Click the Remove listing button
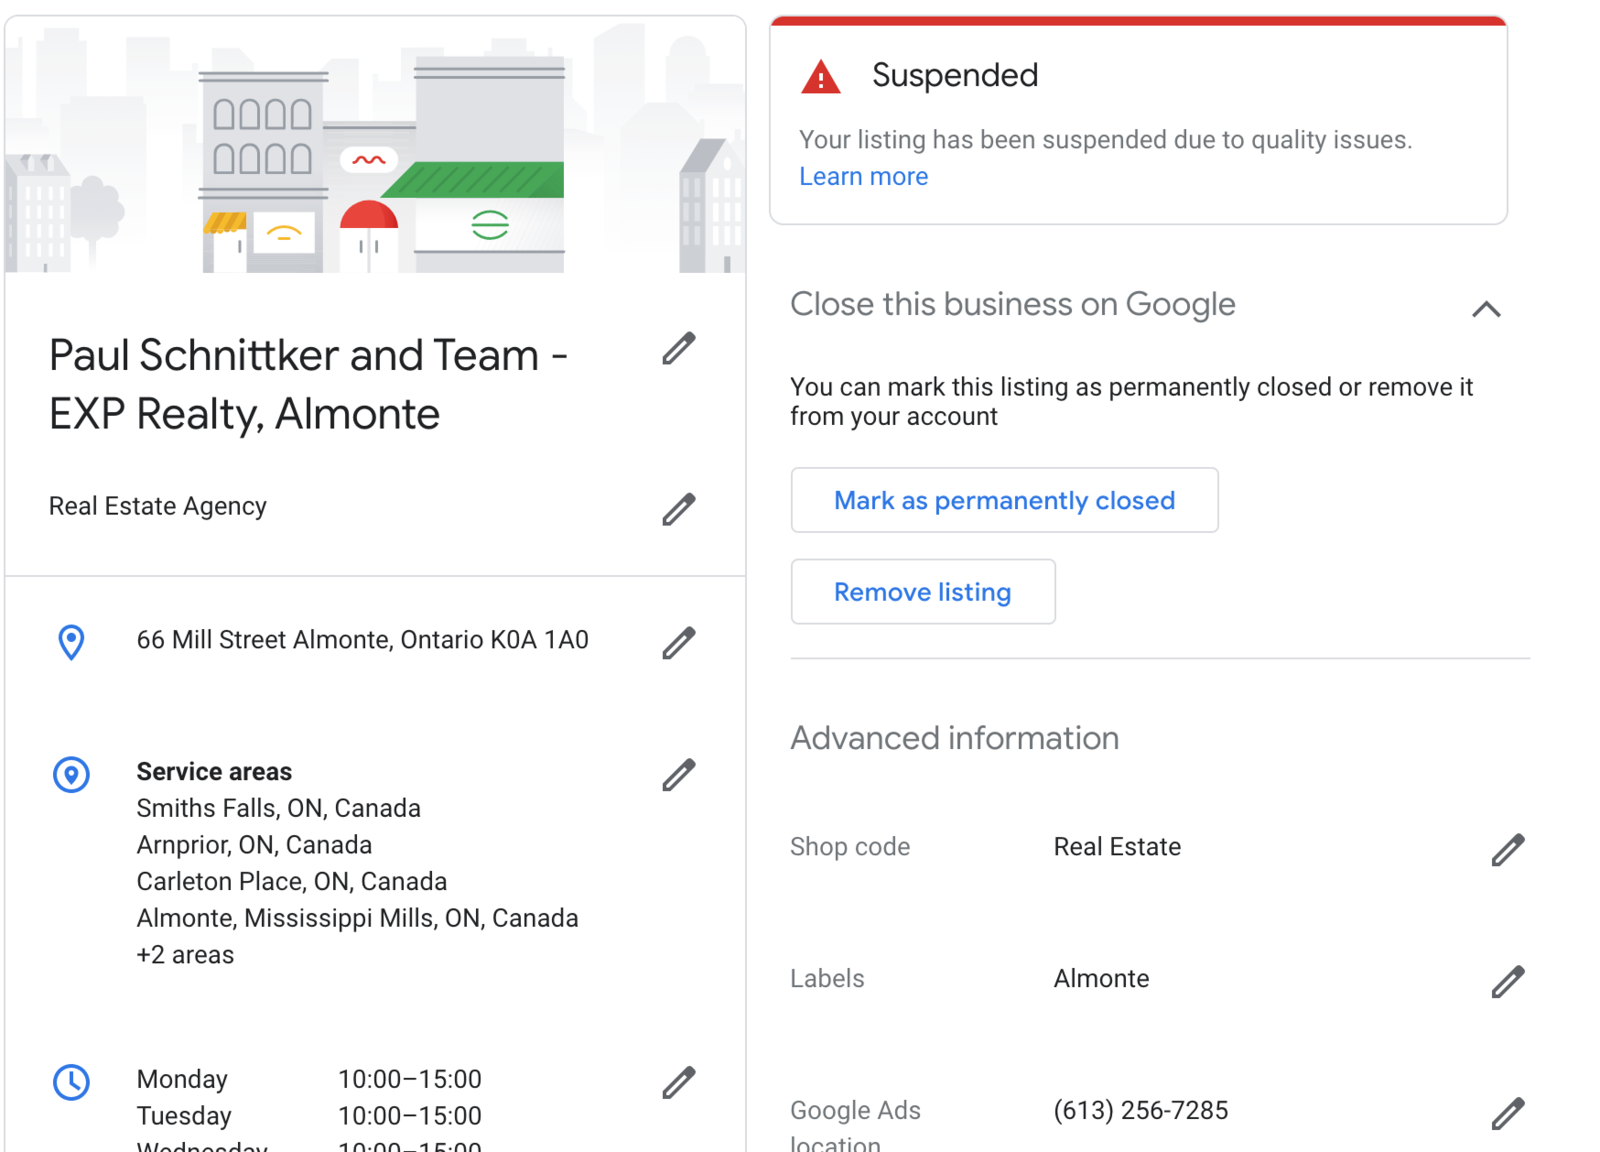The height and width of the screenshot is (1152, 1600). coord(922,592)
